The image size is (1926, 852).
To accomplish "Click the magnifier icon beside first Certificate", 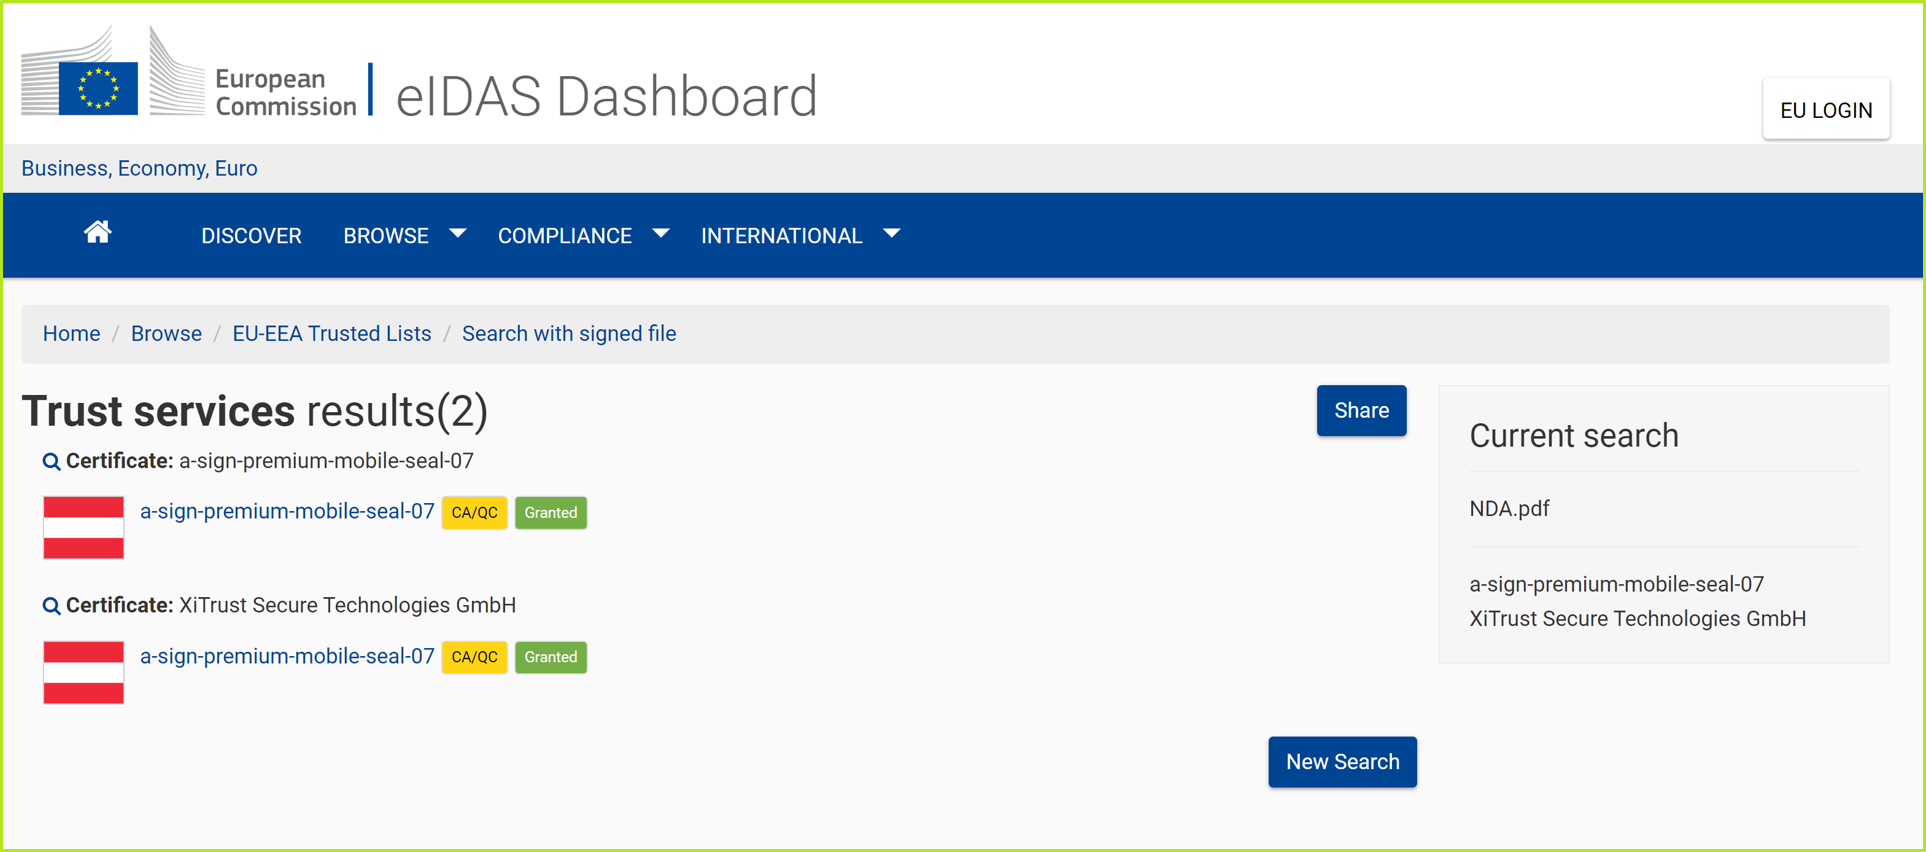I will 51,462.
